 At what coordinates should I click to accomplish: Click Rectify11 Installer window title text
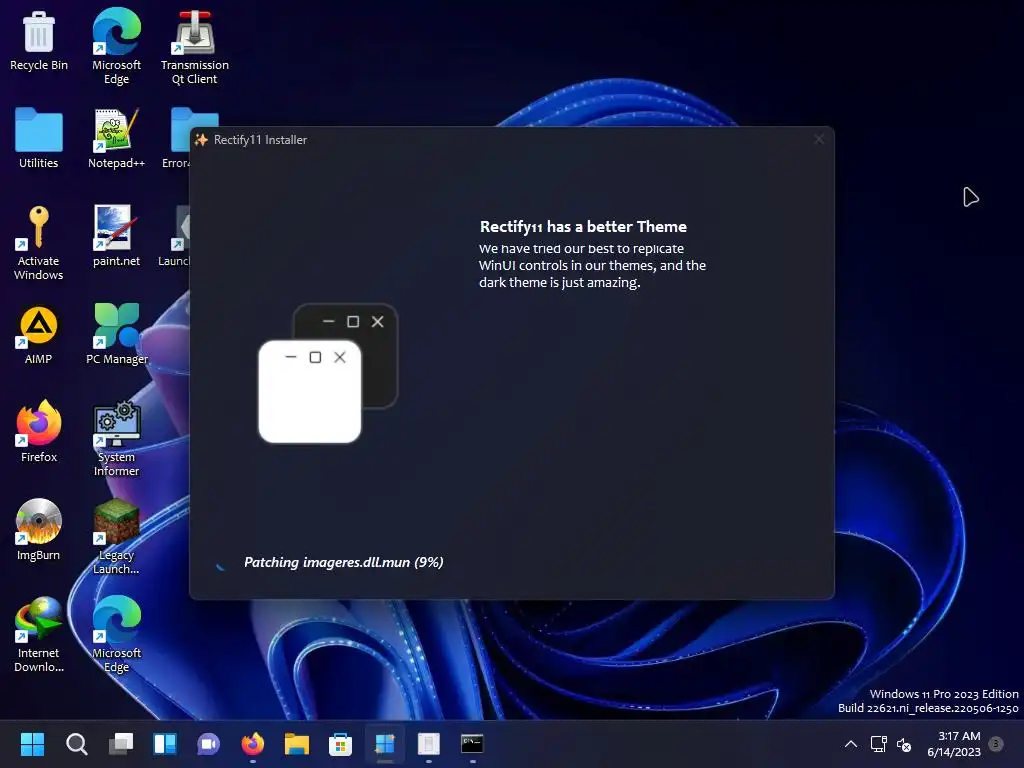(x=261, y=140)
